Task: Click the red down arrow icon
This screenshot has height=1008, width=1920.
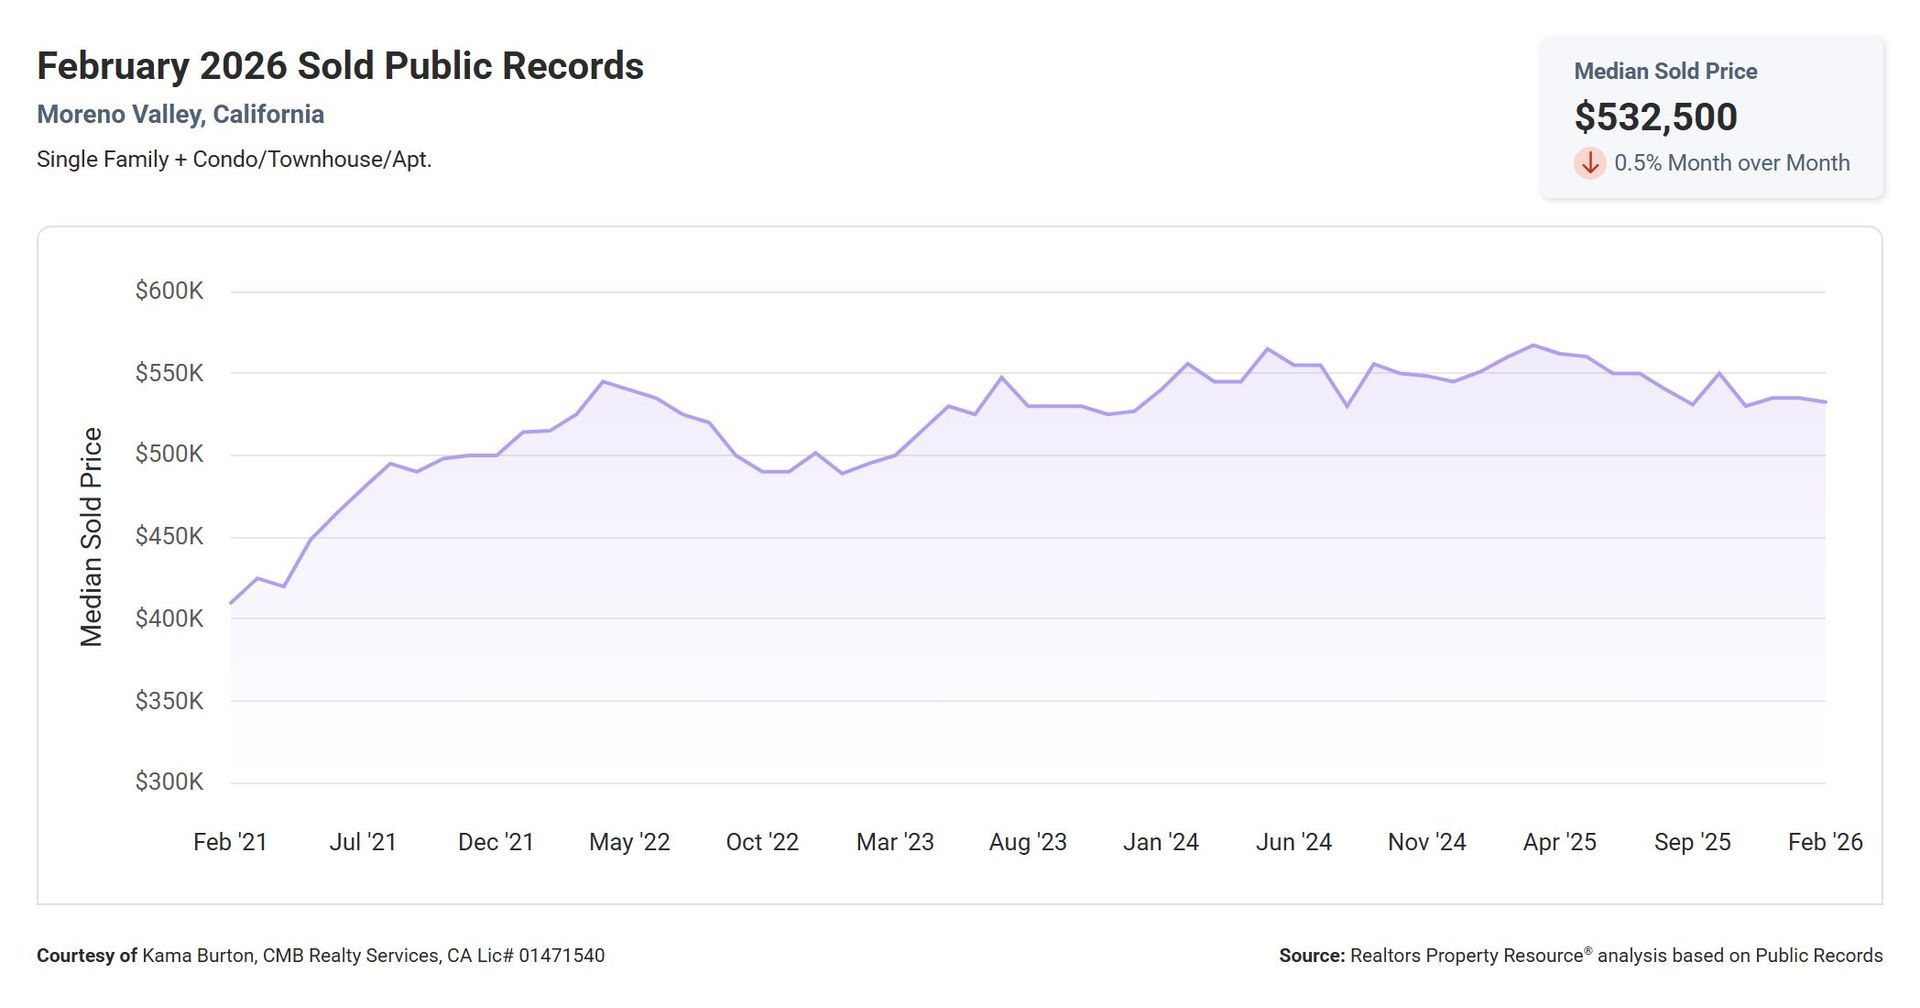Action: coord(1589,163)
